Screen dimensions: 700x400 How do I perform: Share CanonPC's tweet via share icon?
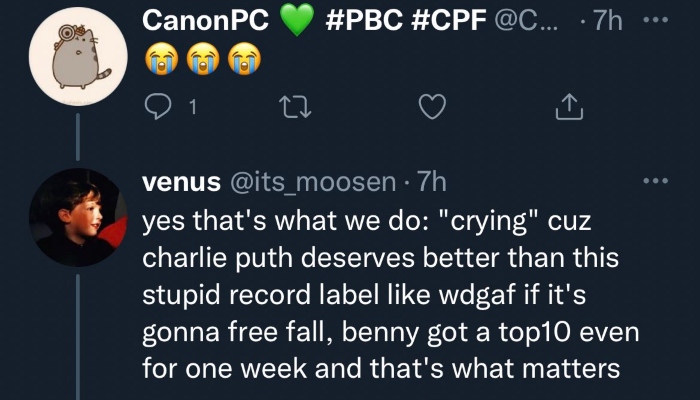567,106
